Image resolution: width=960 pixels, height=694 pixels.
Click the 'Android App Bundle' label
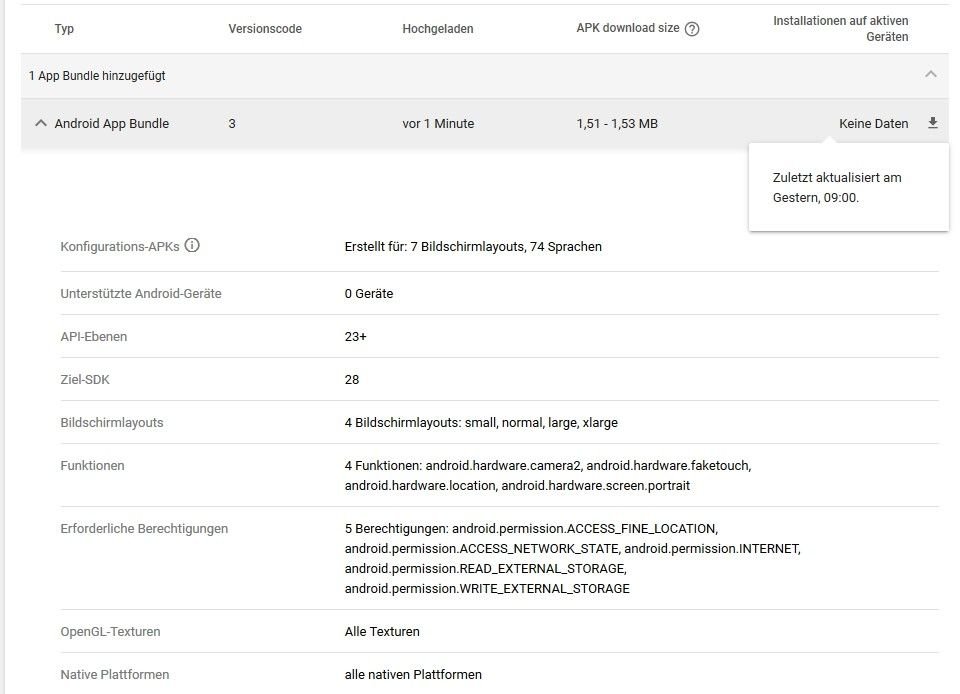(111, 124)
